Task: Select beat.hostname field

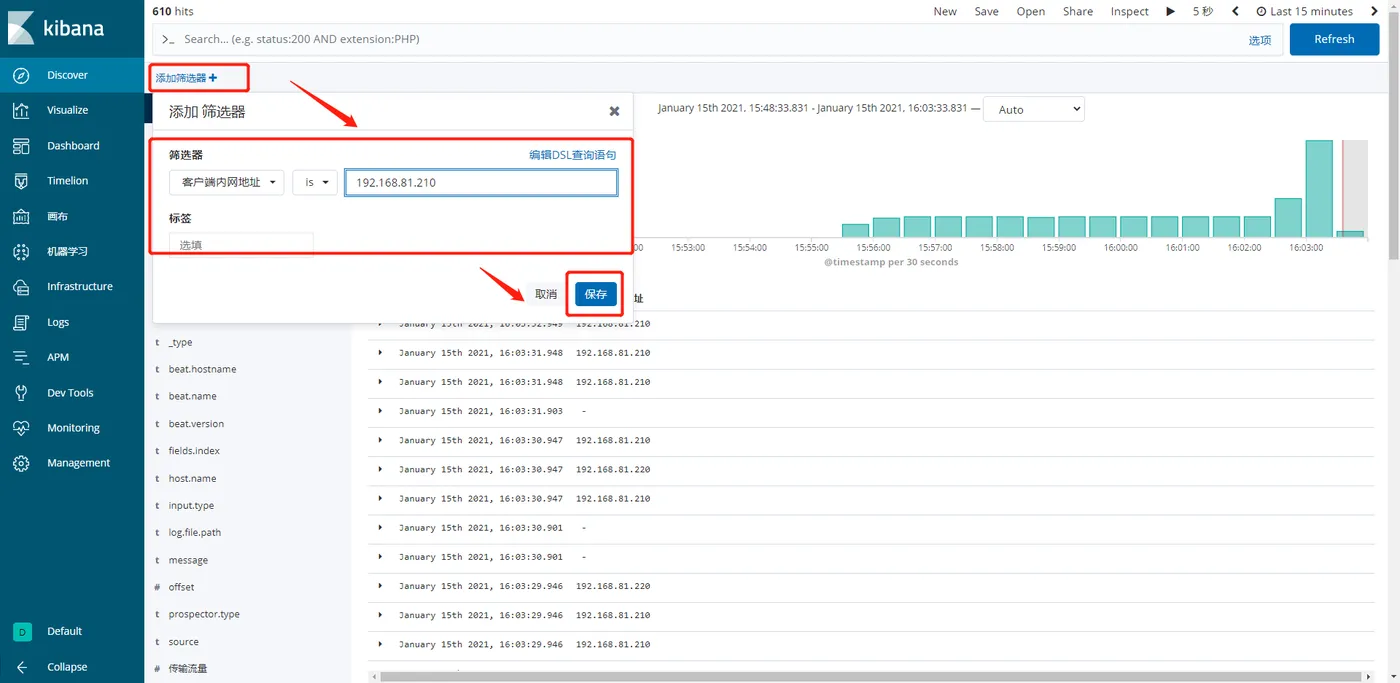Action: pyautogui.click(x=202, y=369)
